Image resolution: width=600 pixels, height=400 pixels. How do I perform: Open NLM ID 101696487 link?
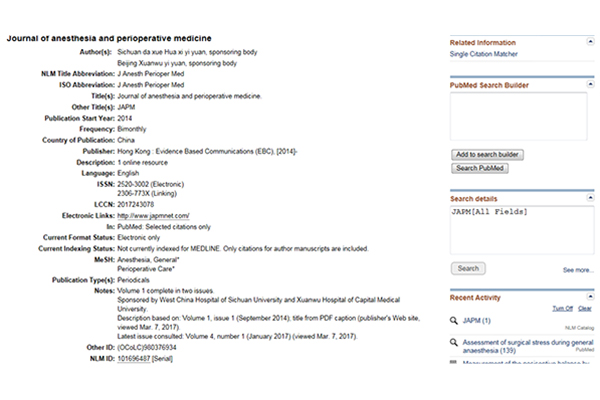134,359
